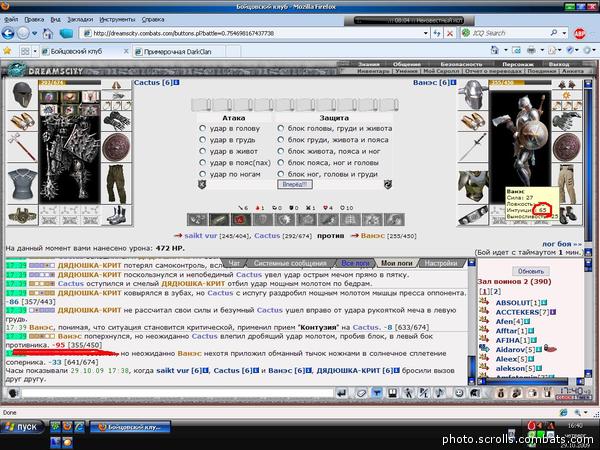Click the 'Обновить' button

[x=531, y=271]
